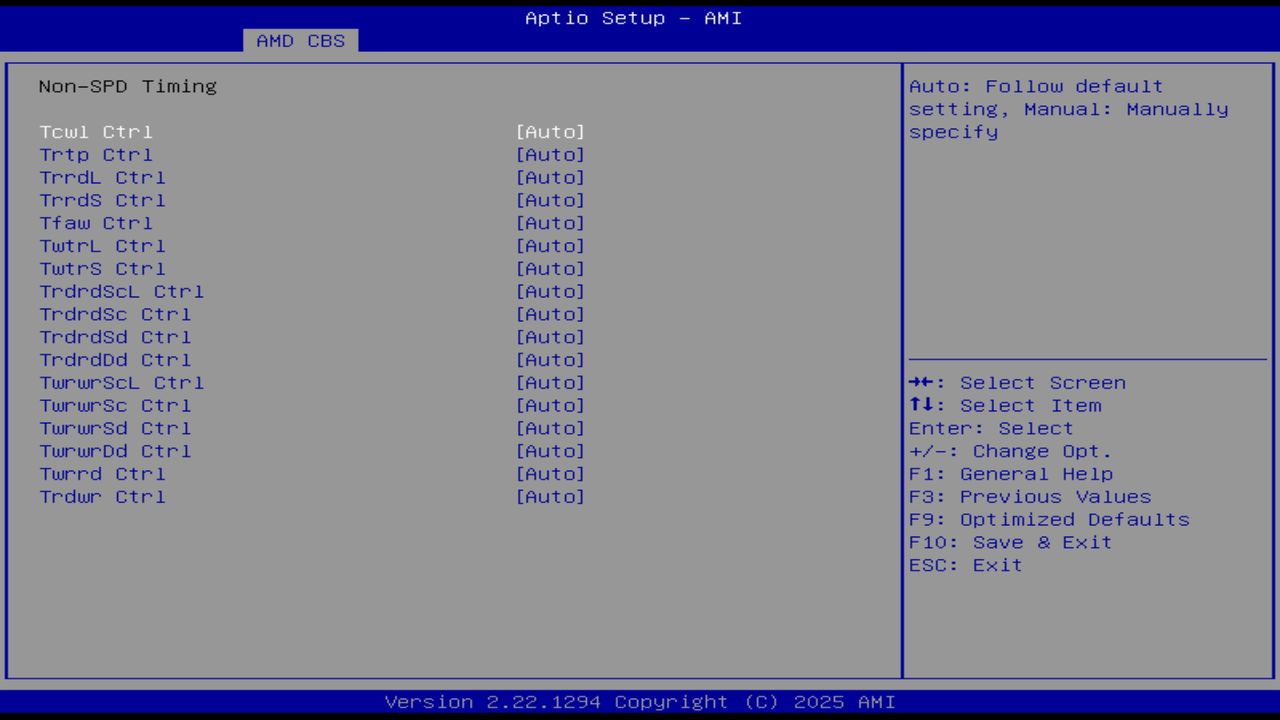This screenshot has height=720, width=1280.
Task: Open the TrdrdScL Ctrl setting dropdown
Action: point(551,291)
